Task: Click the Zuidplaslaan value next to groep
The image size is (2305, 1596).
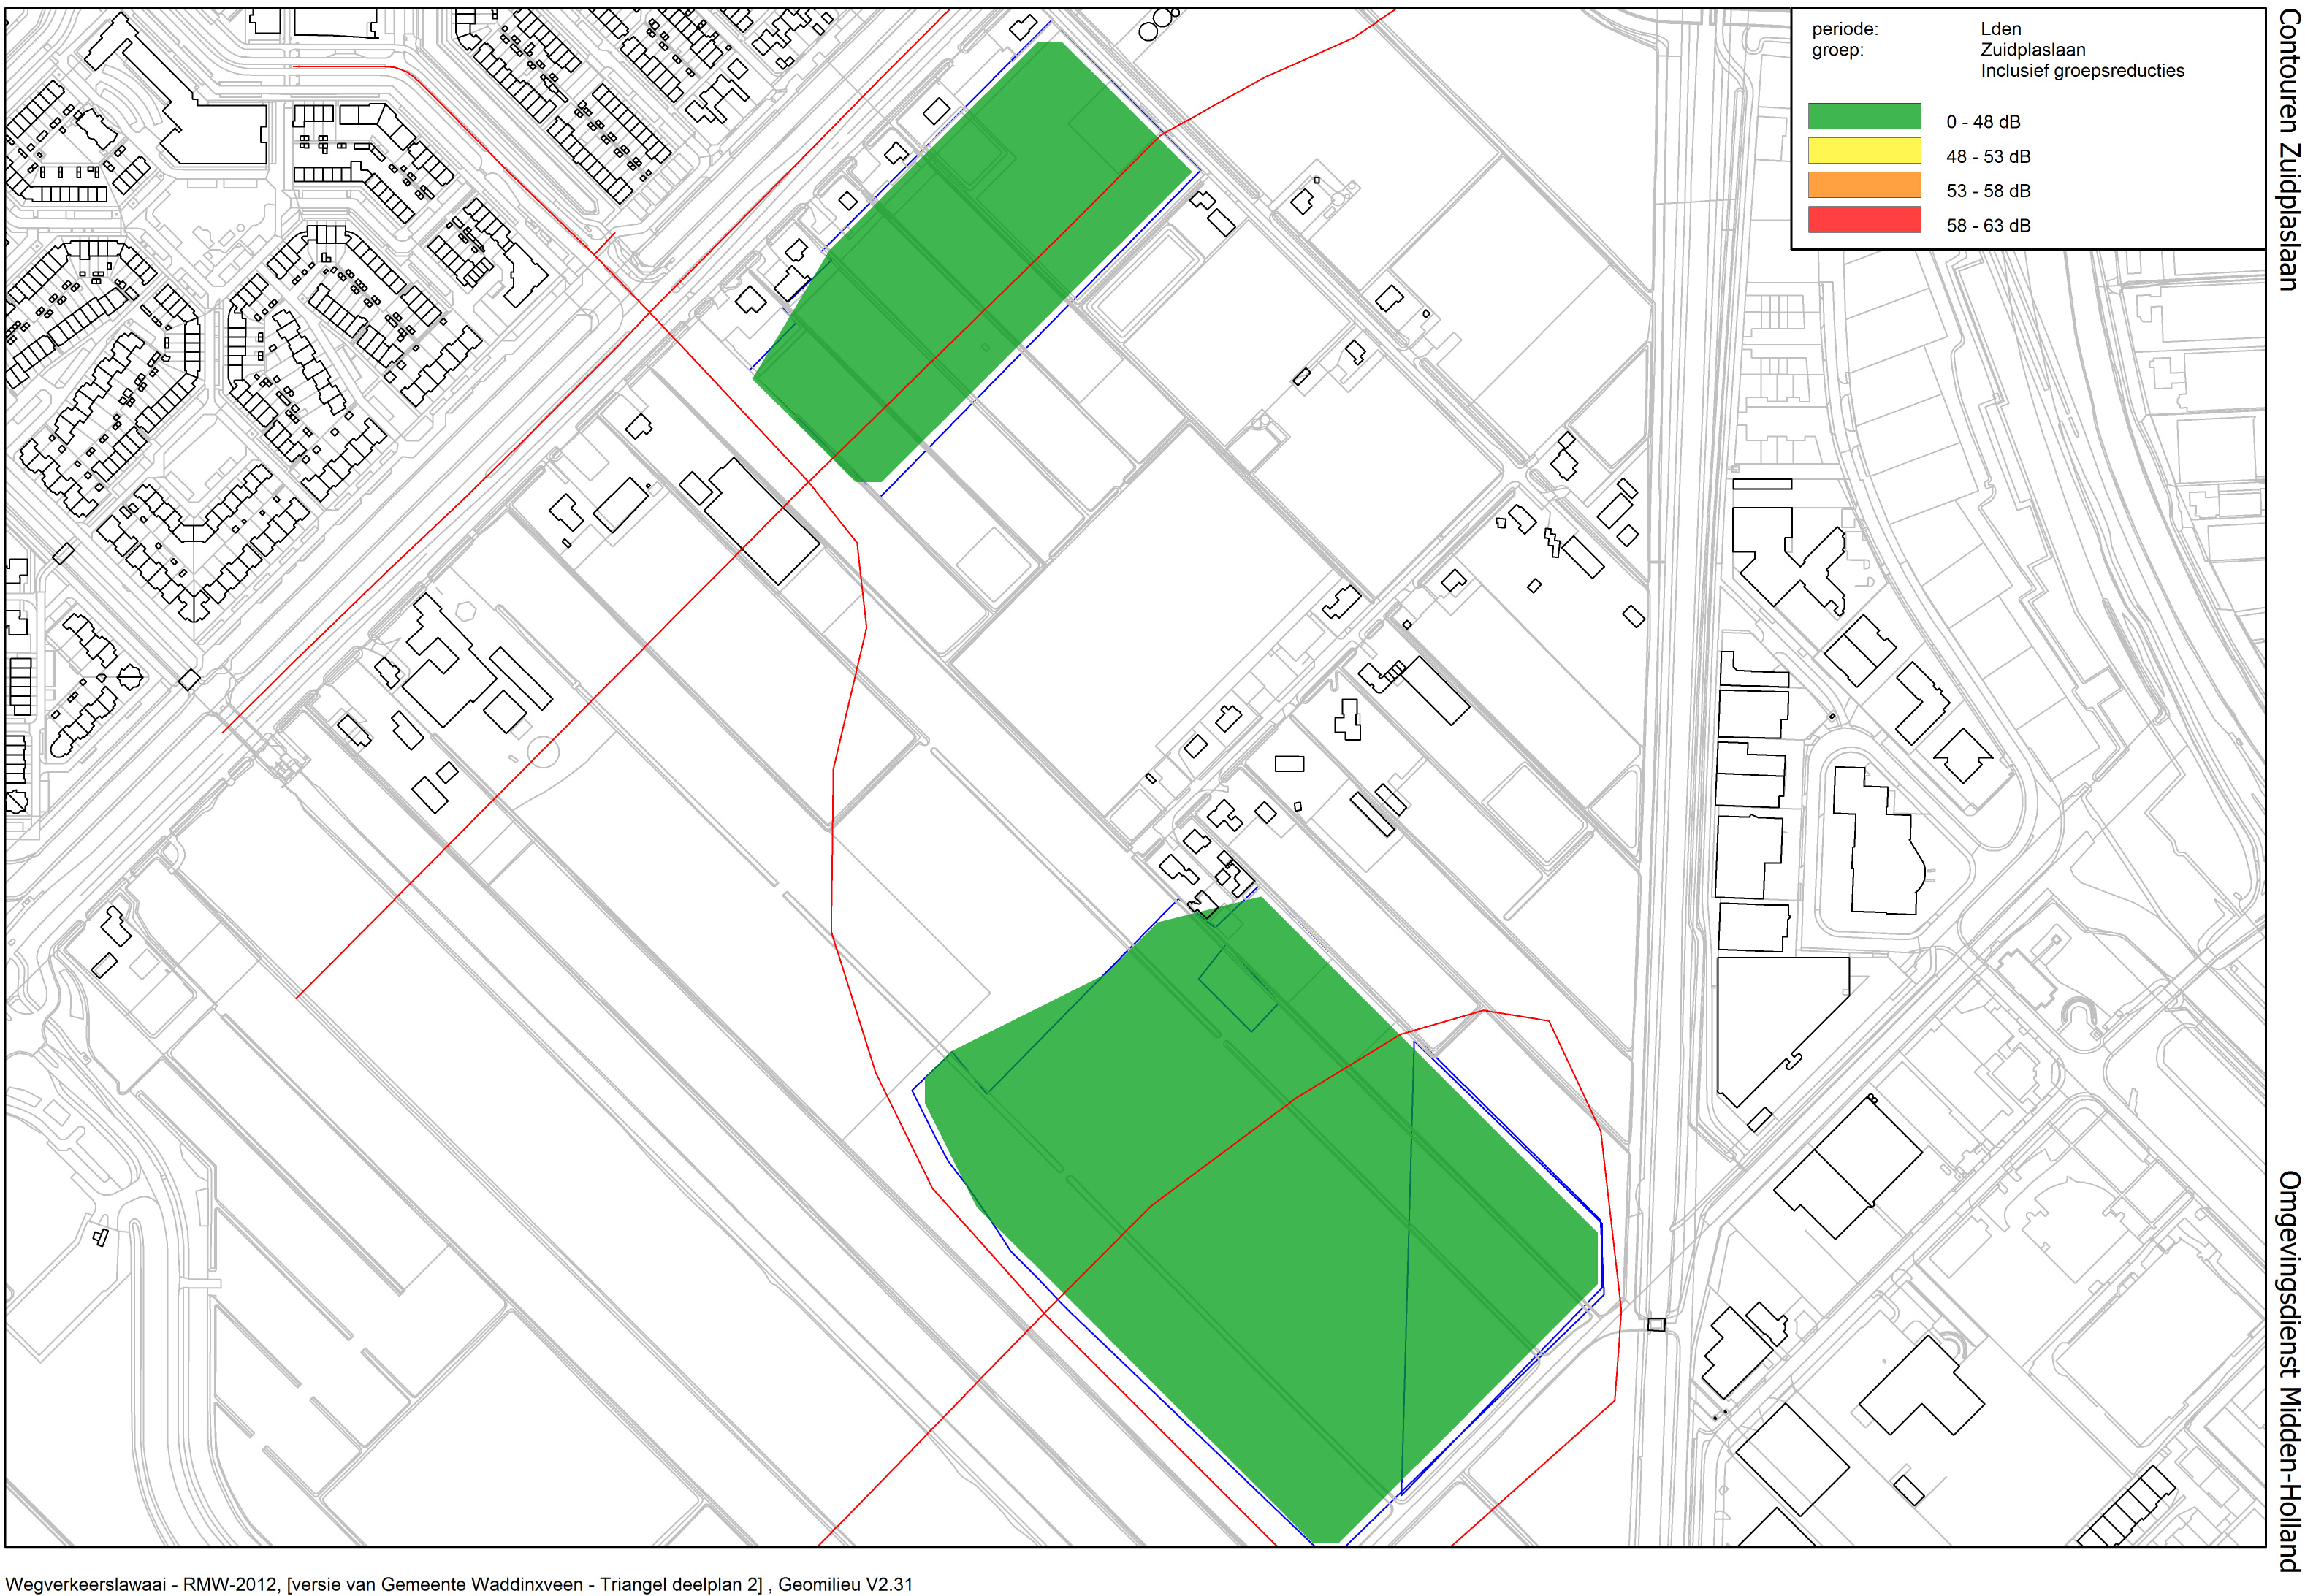Action: tap(2033, 50)
